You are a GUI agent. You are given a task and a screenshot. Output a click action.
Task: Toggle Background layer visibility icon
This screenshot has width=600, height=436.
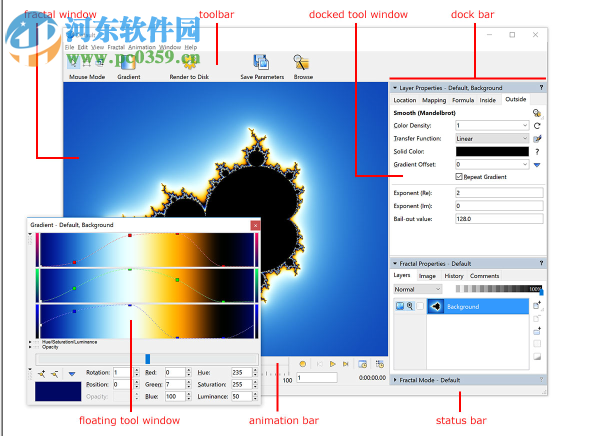click(x=400, y=306)
